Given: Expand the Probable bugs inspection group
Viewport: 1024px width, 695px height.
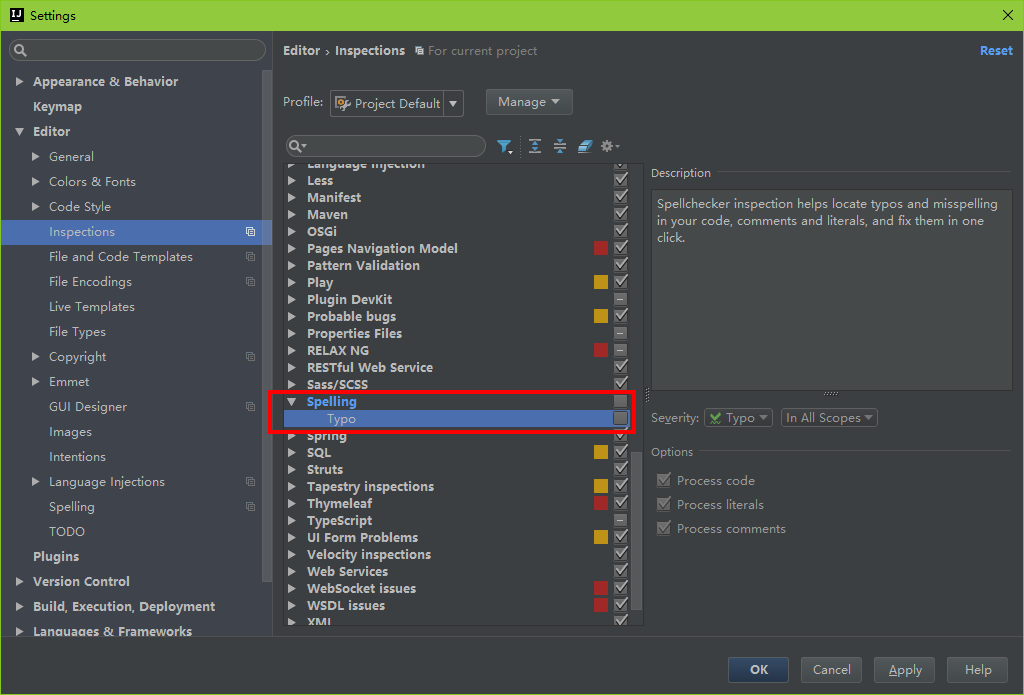Looking at the screenshot, I should (x=292, y=317).
